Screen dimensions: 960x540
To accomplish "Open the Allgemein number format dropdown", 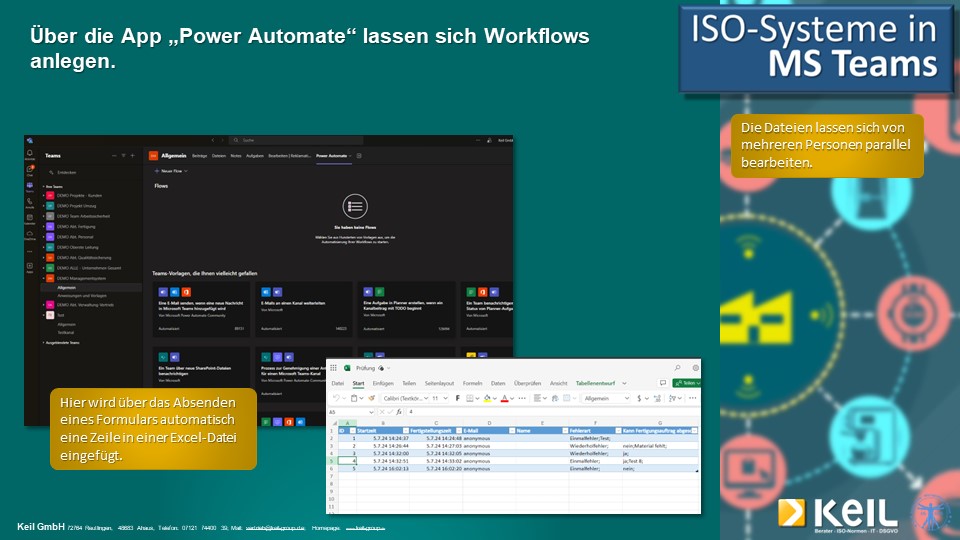I will pyautogui.click(x=605, y=398).
